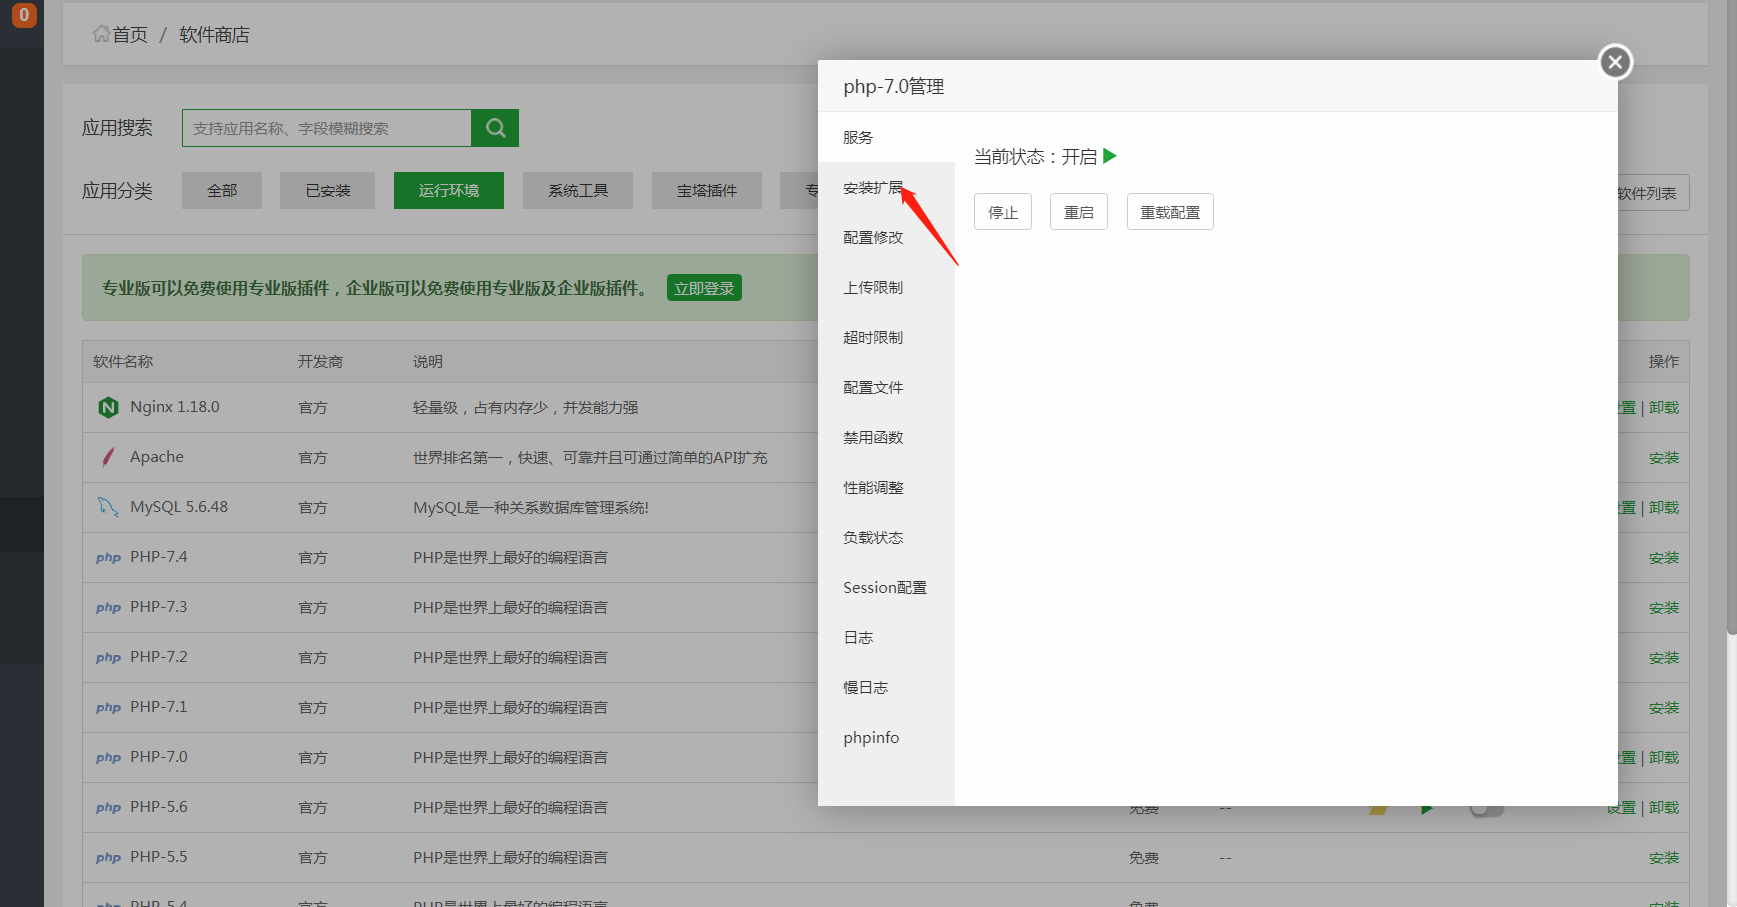Image resolution: width=1737 pixels, height=907 pixels.
Task: Click the Nginx logo icon
Action: coord(108,407)
